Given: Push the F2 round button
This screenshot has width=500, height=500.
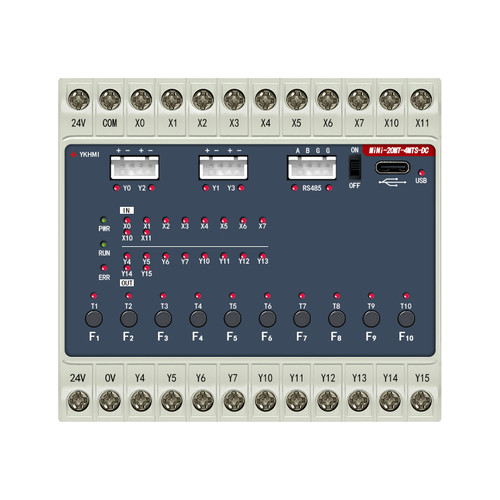Looking at the screenshot, I should pos(129,318).
